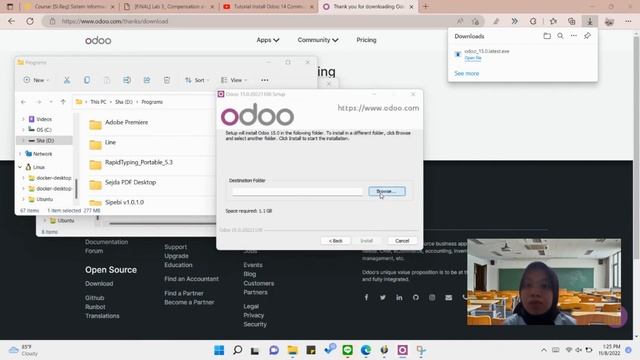Image resolution: width=640 pixels, height=360 pixels.
Task: Expand the Videos tree item
Action: [23, 119]
